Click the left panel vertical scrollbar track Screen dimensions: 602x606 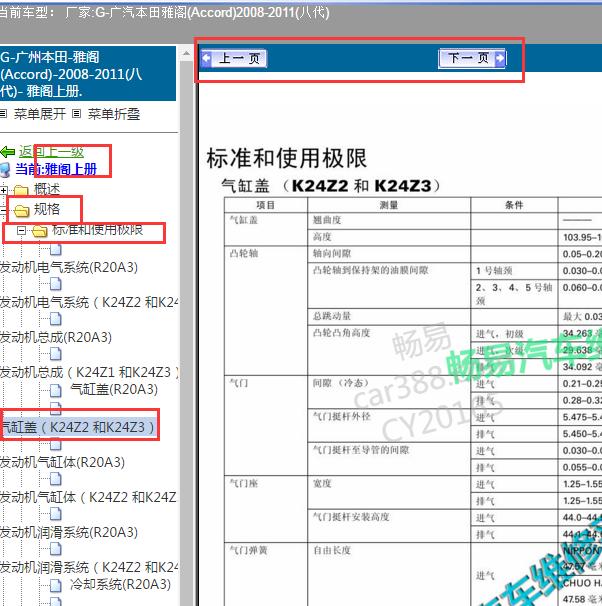[186, 332]
